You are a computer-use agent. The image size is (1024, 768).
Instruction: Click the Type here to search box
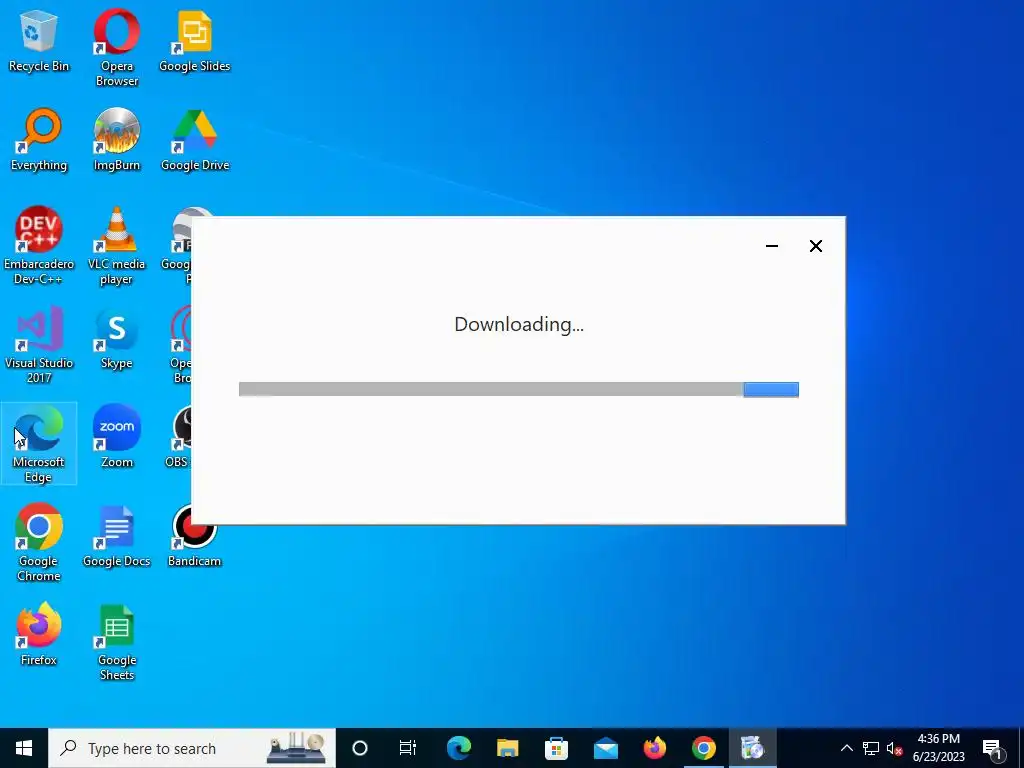pyautogui.click(x=192, y=748)
